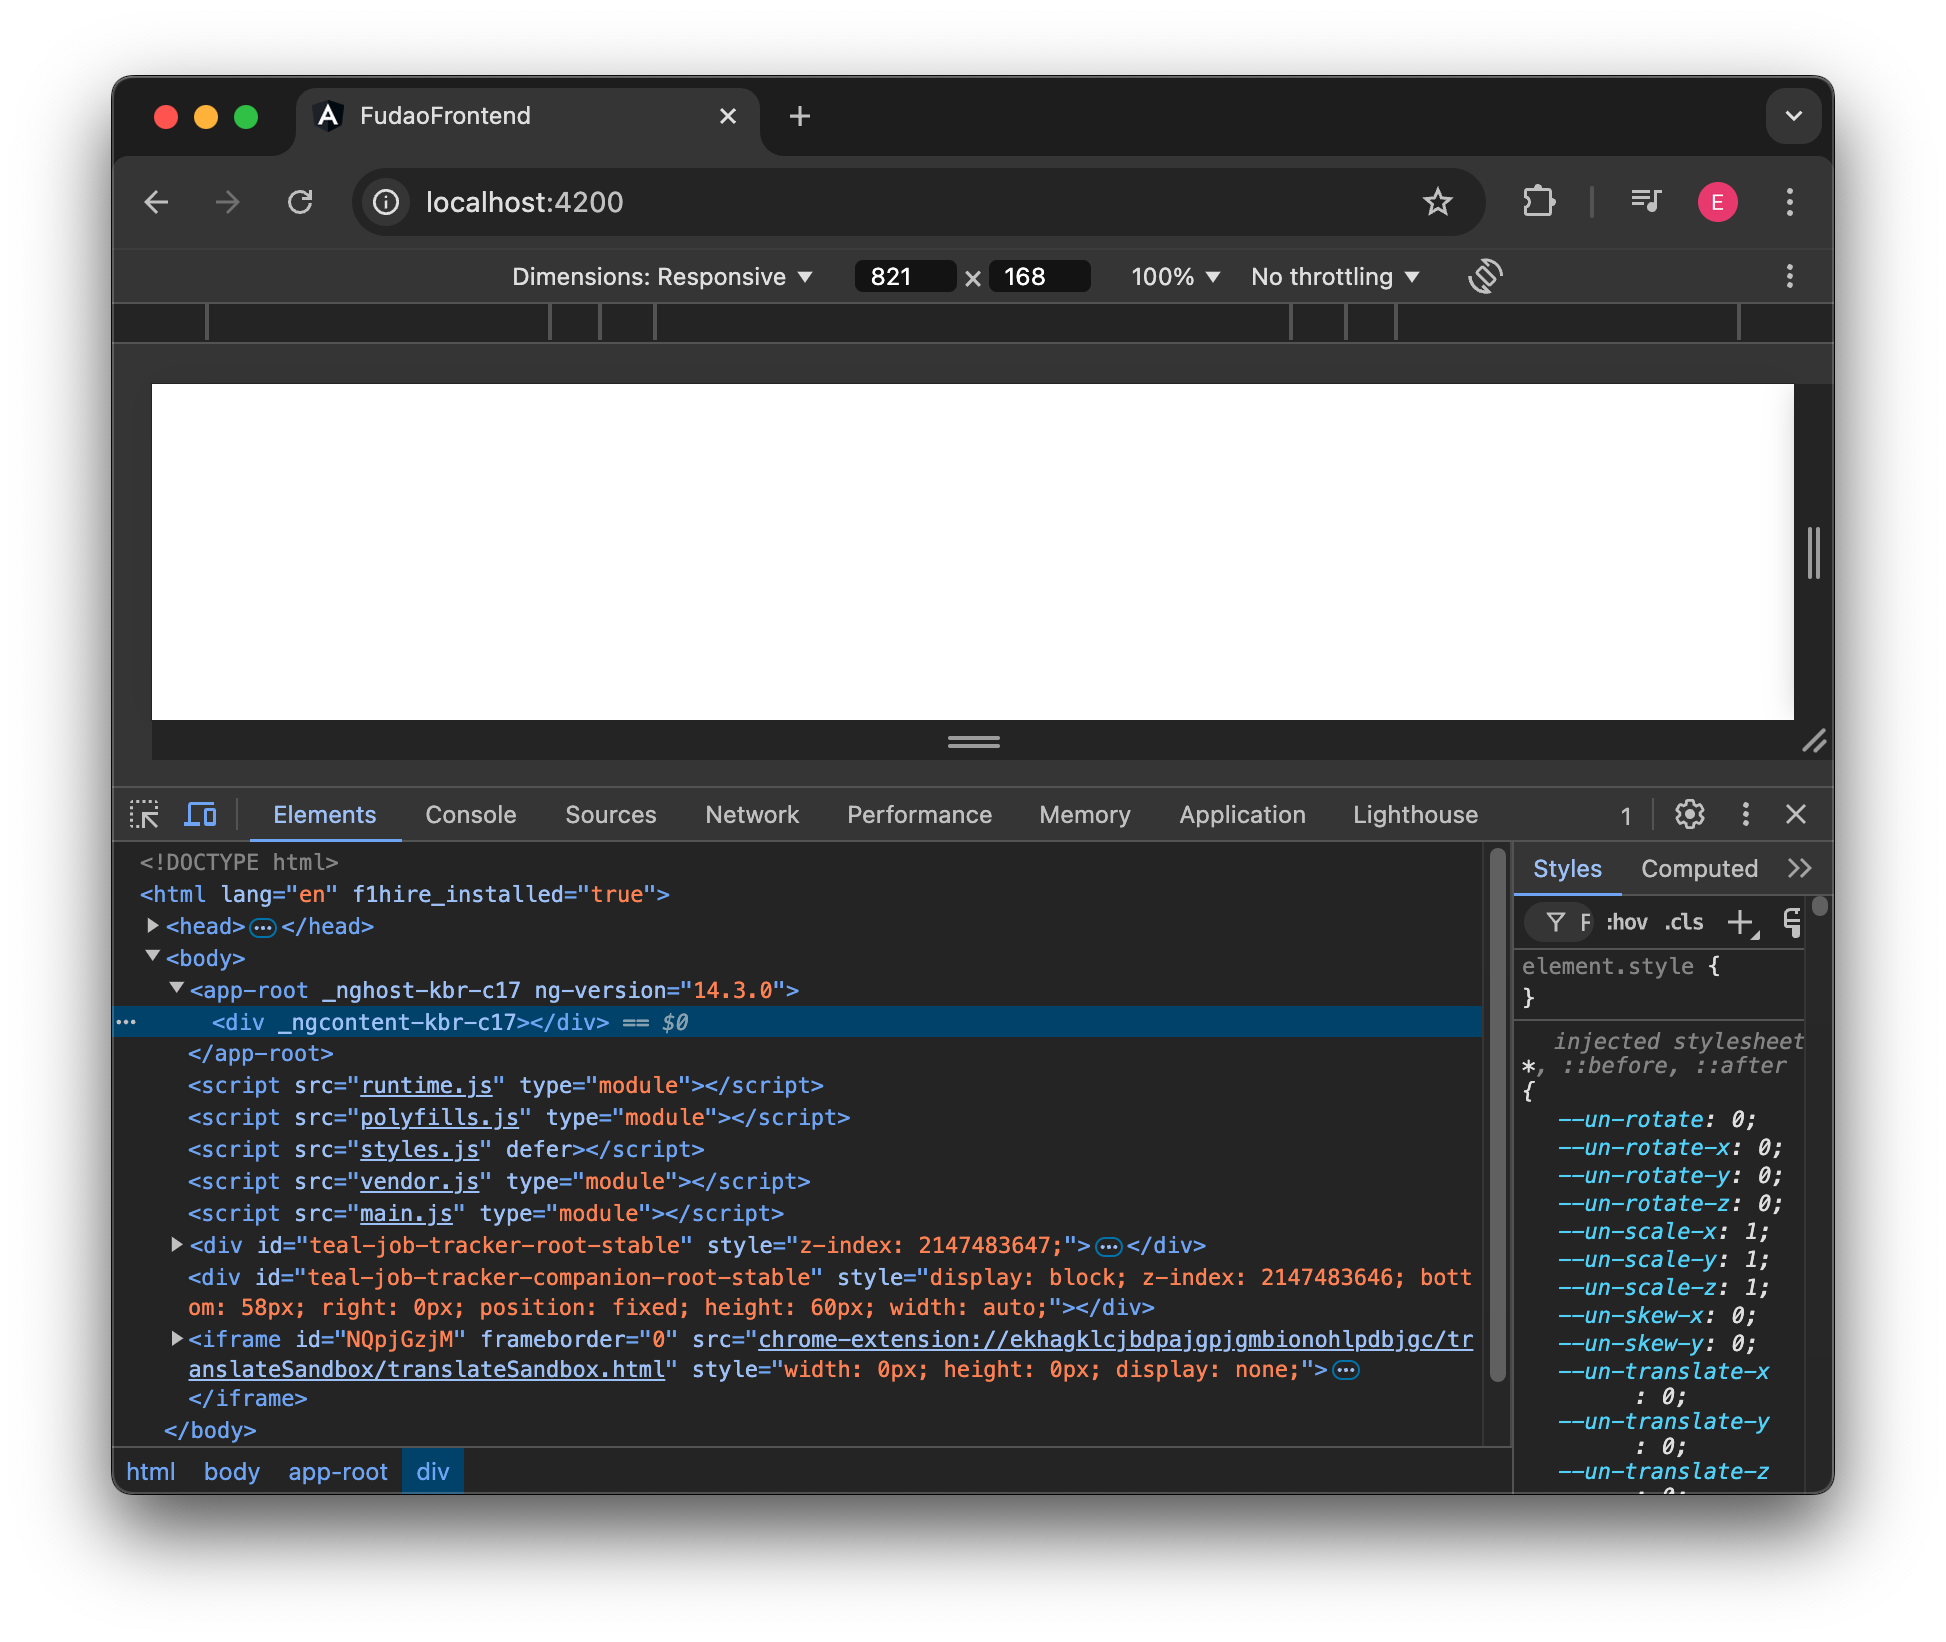Open the DevTools settings gear

point(1689,814)
